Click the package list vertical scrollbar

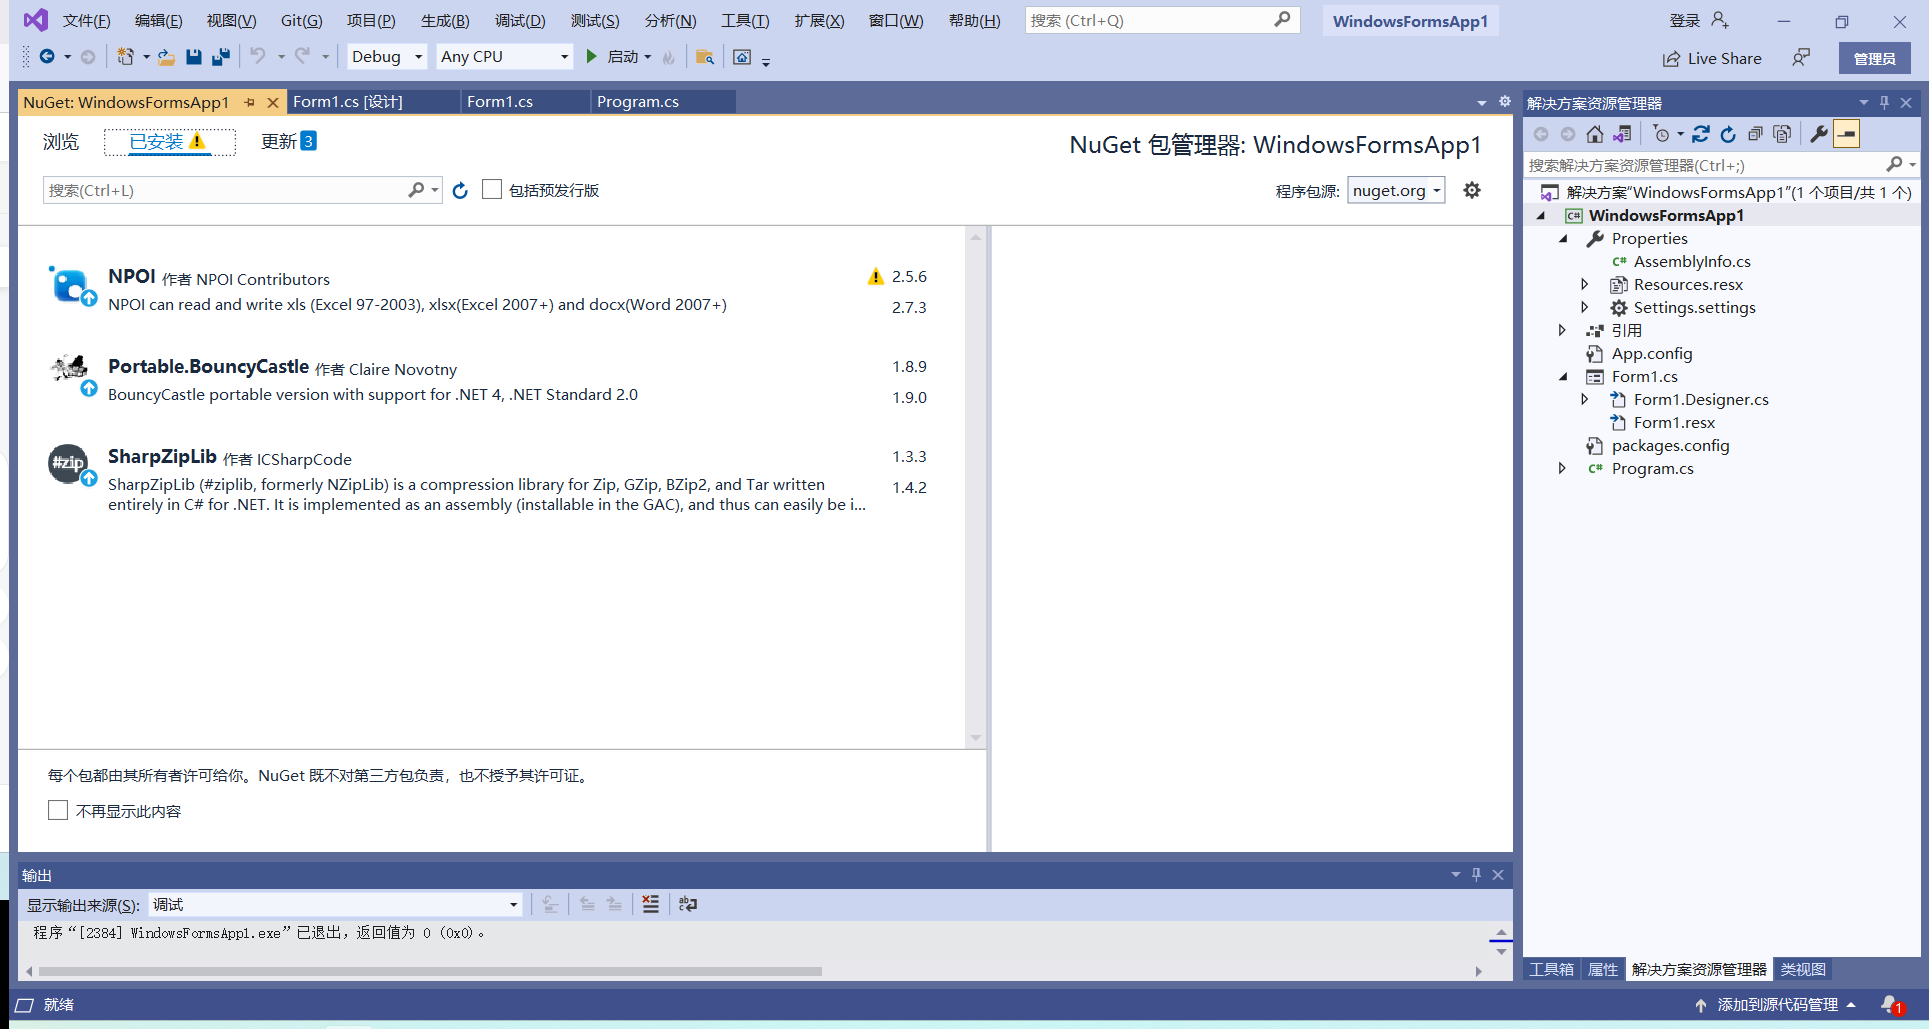click(975, 488)
